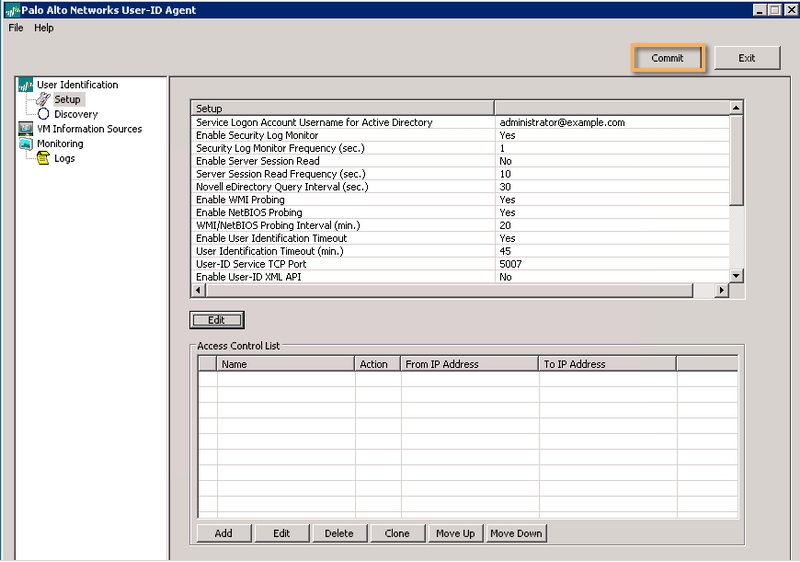The image size is (800, 562).
Task: Clone the selected access control entry
Action: point(397,533)
